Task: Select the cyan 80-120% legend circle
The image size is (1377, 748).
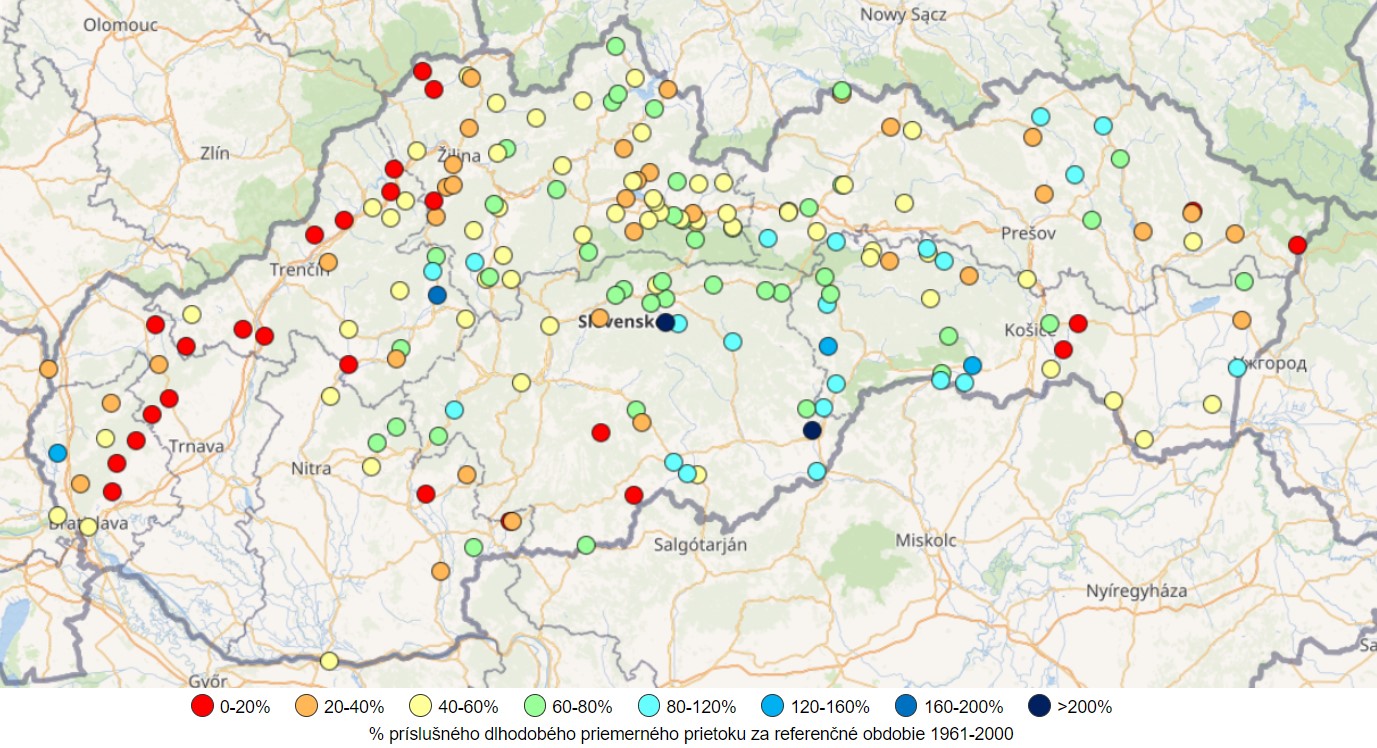Action: click(x=652, y=706)
